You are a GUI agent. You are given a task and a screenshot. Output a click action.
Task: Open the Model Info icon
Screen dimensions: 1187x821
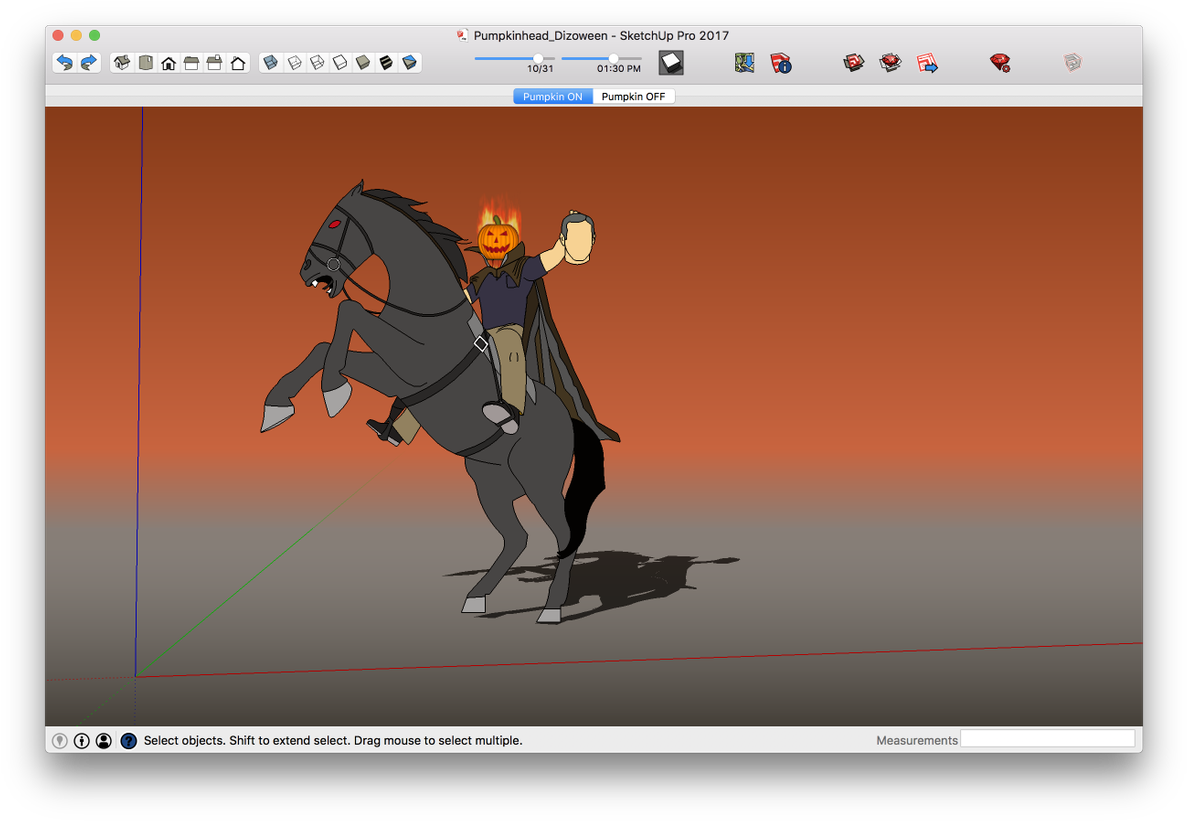(781, 63)
